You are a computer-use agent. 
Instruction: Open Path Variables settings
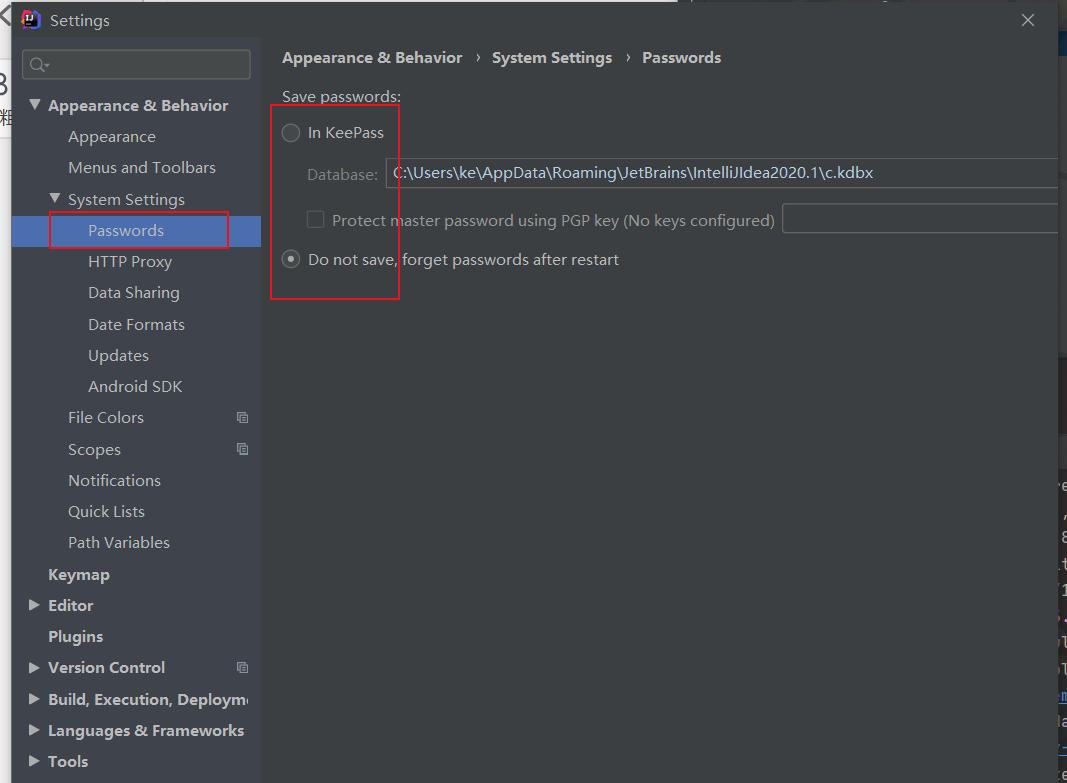click(119, 543)
